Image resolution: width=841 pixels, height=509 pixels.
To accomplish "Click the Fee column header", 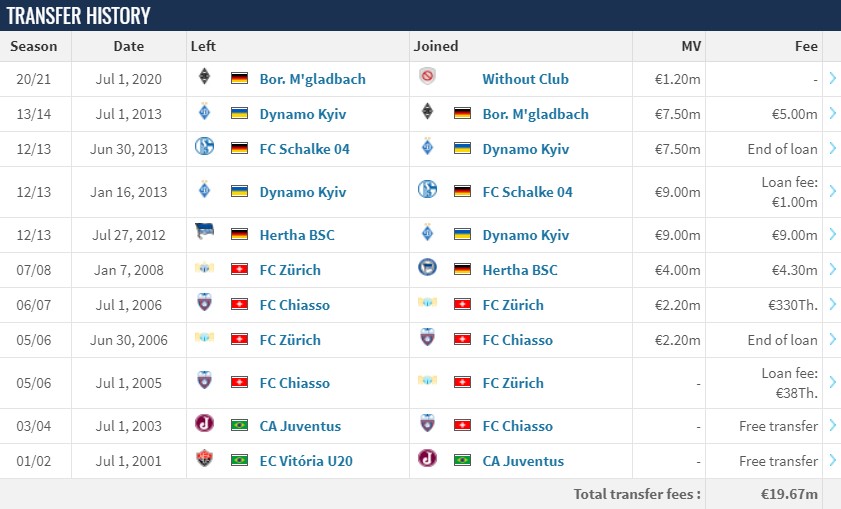I will pos(806,46).
